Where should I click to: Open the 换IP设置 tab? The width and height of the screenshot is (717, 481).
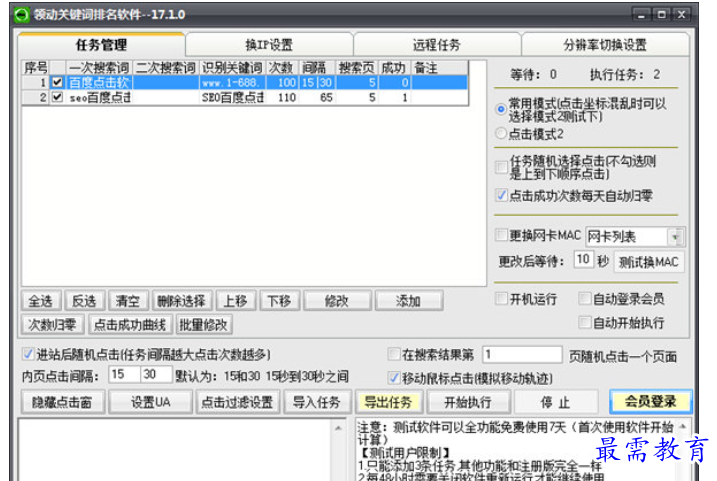click(x=269, y=44)
